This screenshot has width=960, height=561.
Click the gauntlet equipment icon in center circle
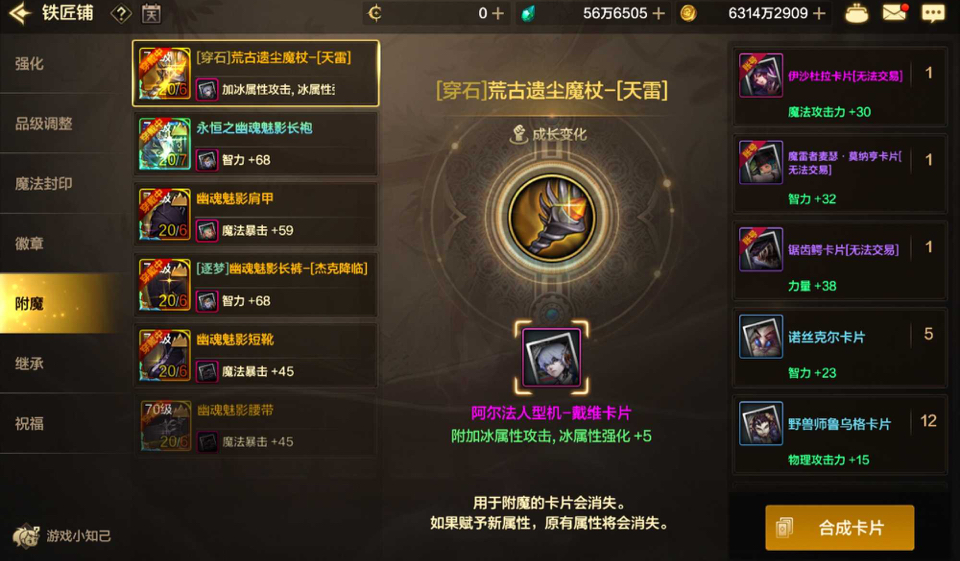[552, 218]
